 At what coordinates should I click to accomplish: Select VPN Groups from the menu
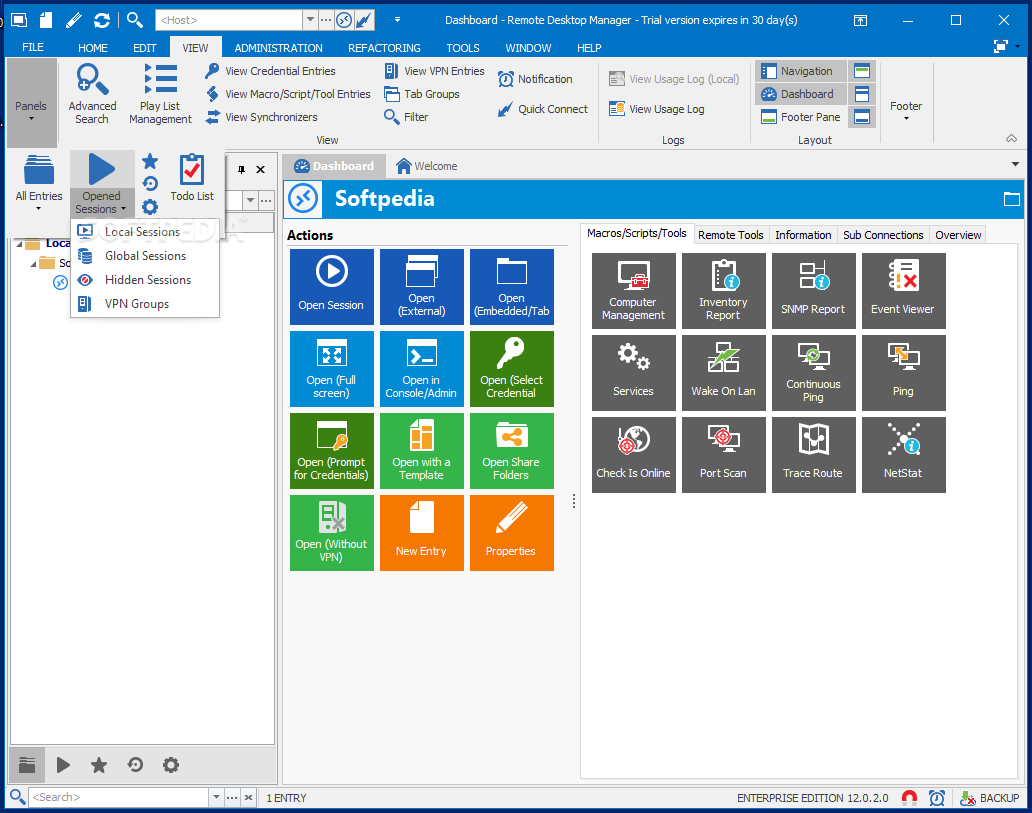click(145, 304)
